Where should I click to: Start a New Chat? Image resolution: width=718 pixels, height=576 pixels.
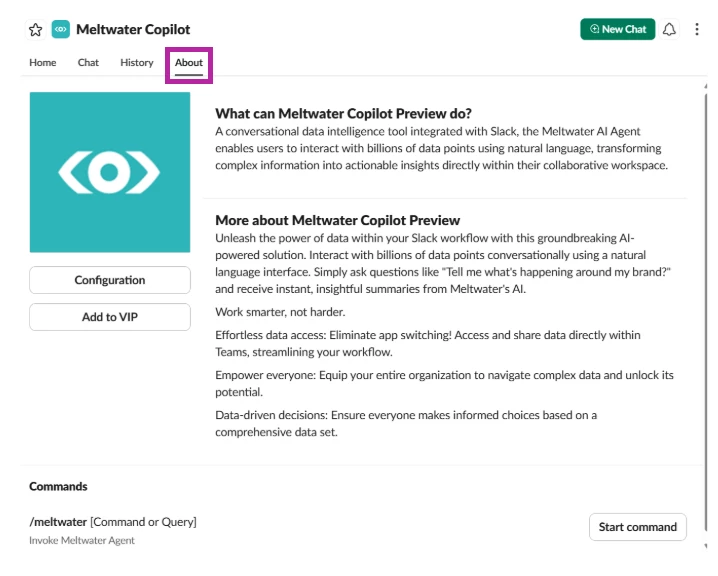click(x=618, y=29)
